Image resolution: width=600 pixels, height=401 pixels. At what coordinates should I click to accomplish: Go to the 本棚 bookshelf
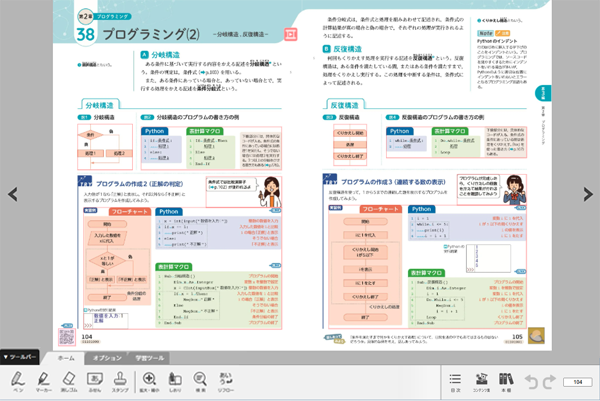tap(506, 381)
